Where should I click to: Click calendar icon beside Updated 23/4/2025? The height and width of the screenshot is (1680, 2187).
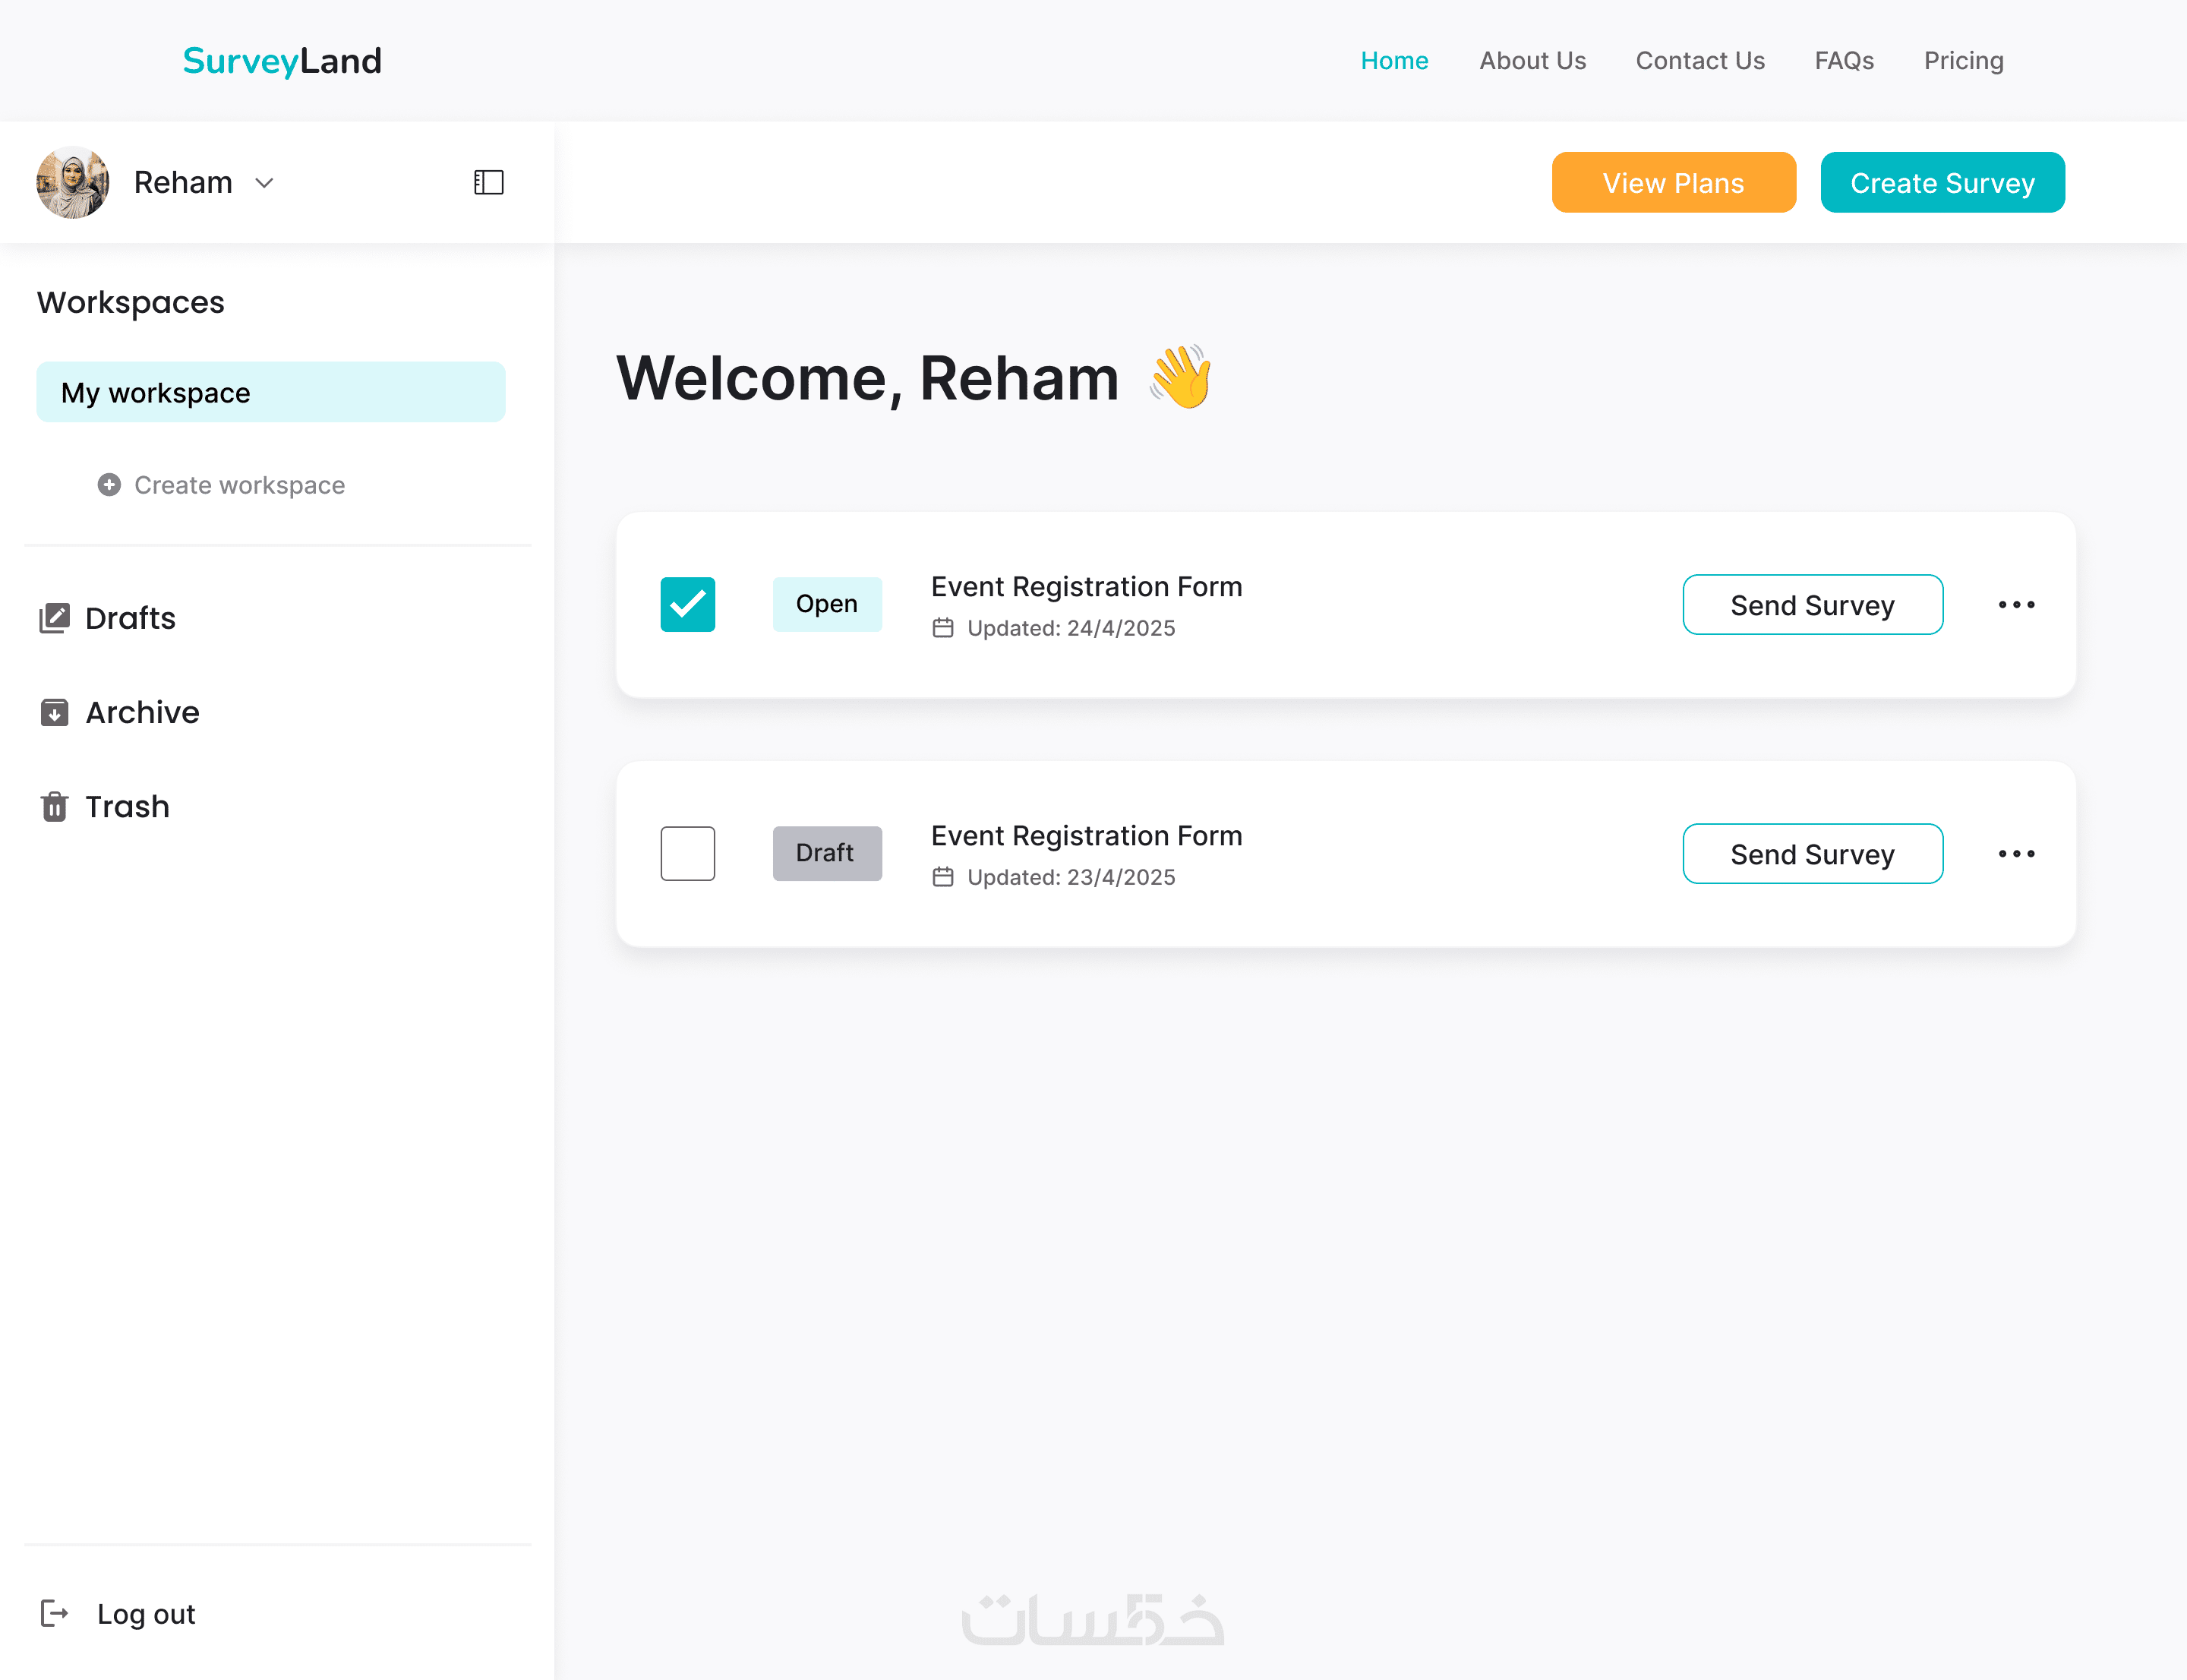pyautogui.click(x=942, y=877)
